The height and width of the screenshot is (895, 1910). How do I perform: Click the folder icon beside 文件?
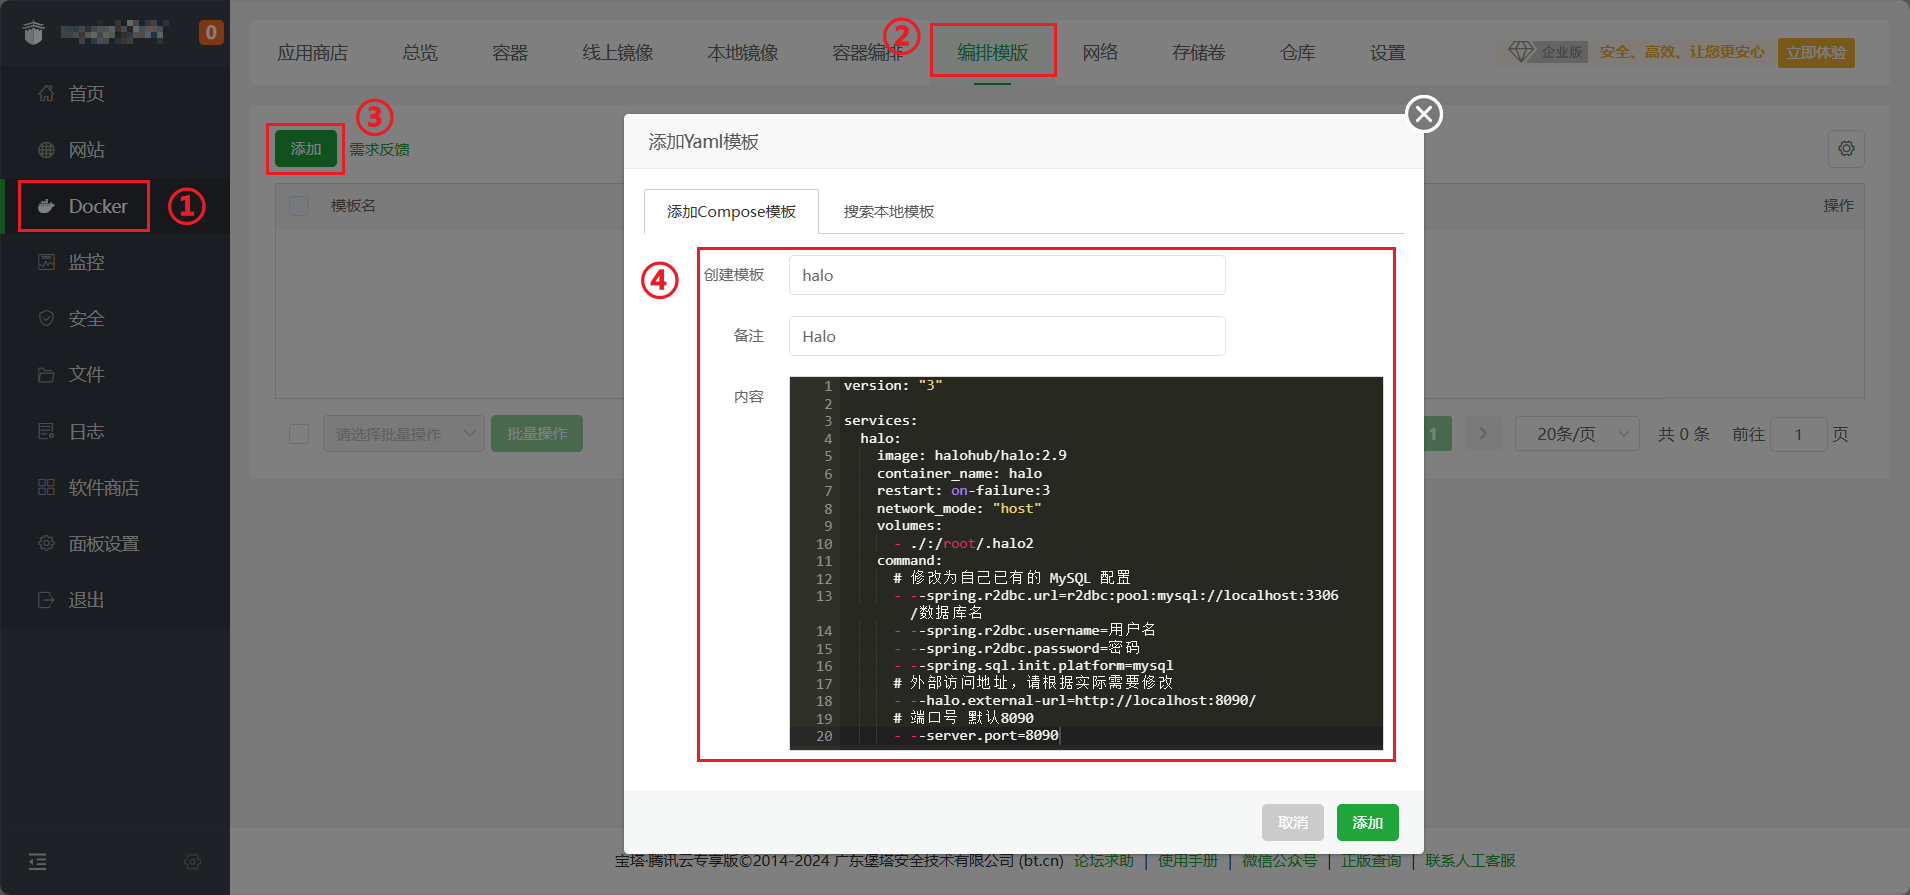point(46,375)
